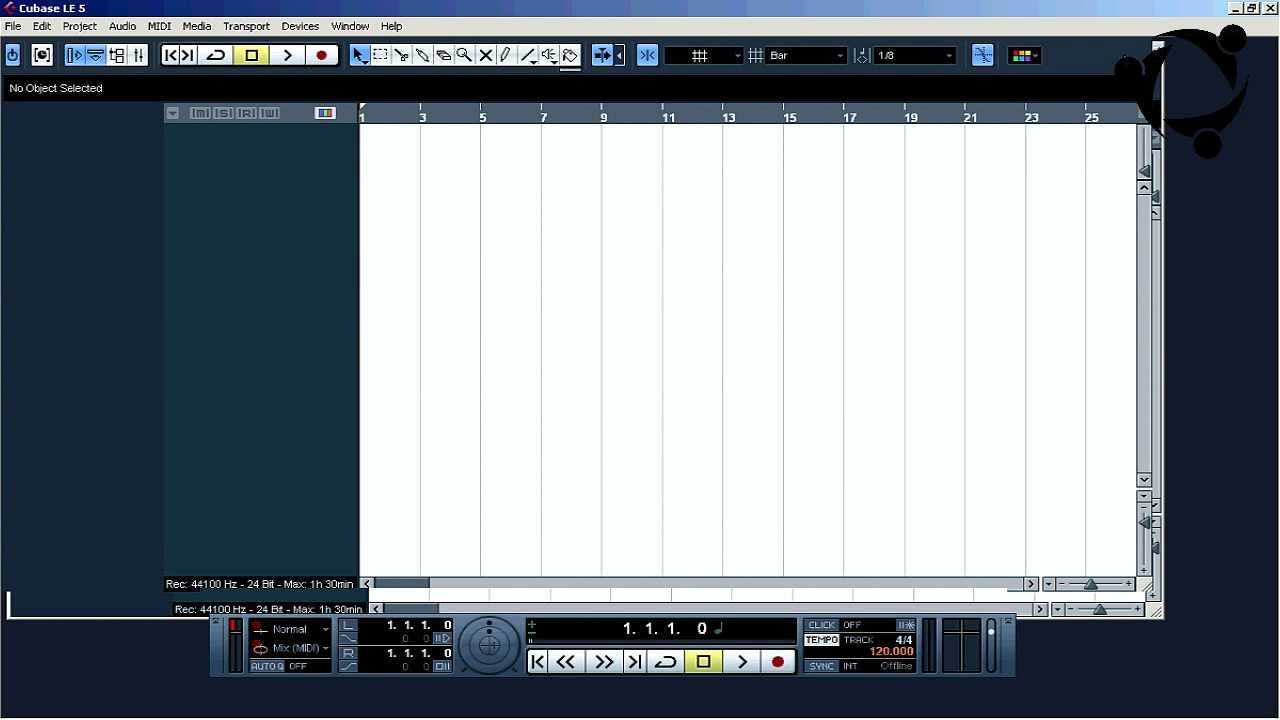The width and height of the screenshot is (1280, 720).
Task: Select the Draw pencil tool
Action: click(507, 56)
